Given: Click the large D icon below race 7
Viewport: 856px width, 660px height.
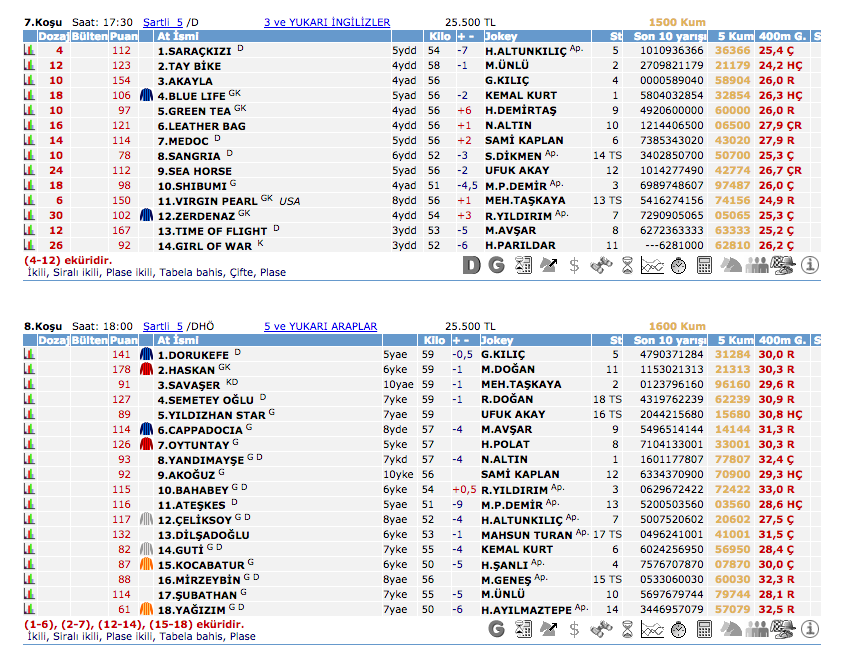Looking at the screenshot, I should click(472, 265).
